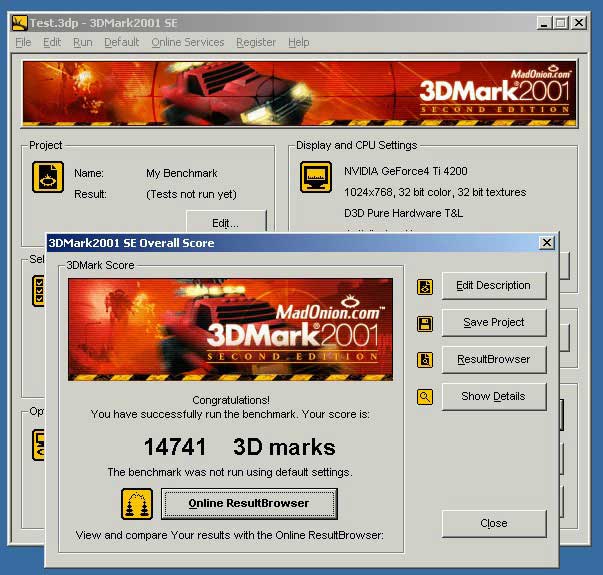Click '1024x768, 32 bit color, 32 bit textures' text
The image size is (603, 575).
click(x=435, y=192)
